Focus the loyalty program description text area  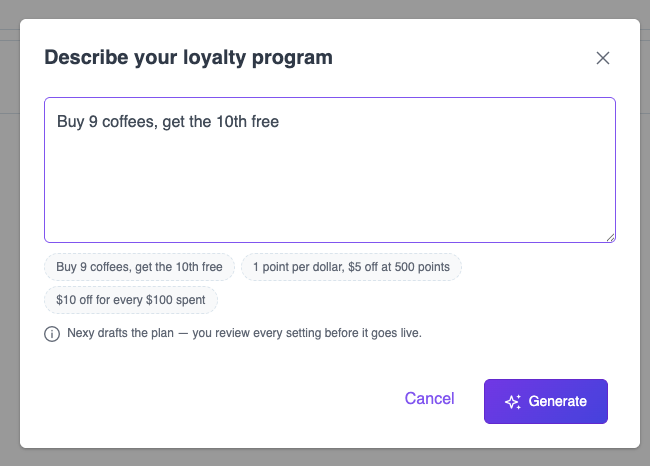[x=330, y=170]
